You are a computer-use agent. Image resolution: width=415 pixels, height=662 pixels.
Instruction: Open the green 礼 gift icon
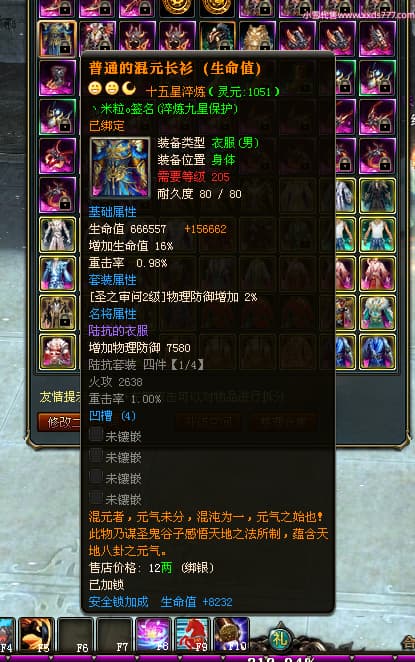click(280, 638)
